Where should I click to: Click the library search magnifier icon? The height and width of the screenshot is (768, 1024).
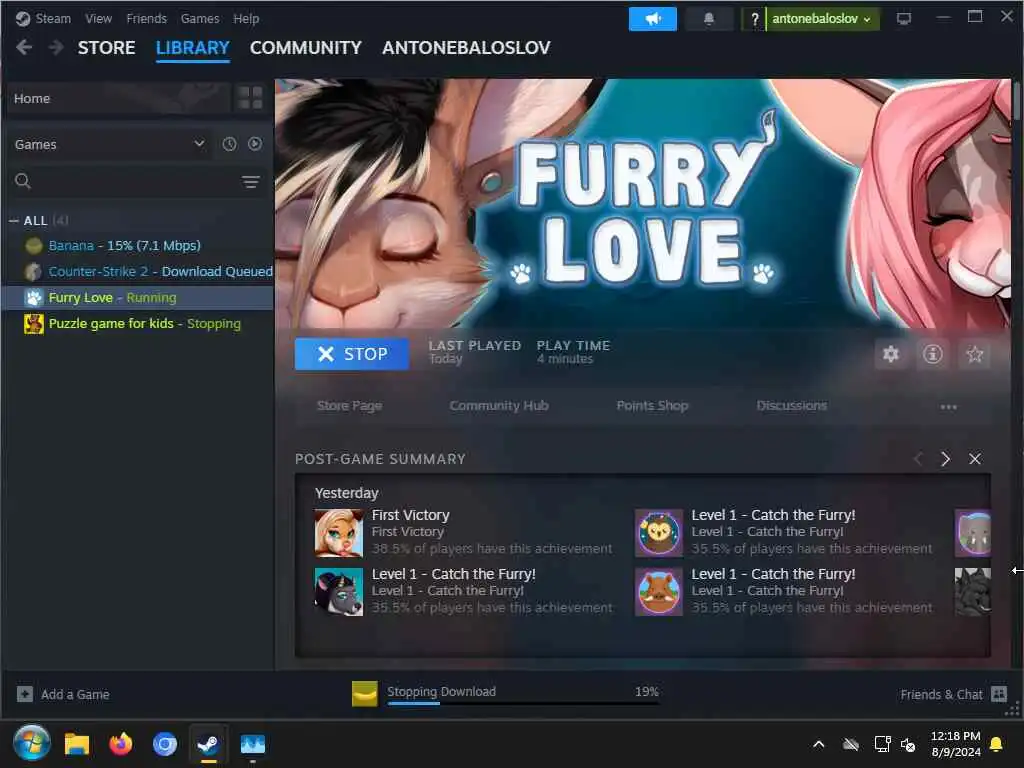[23, 181]
